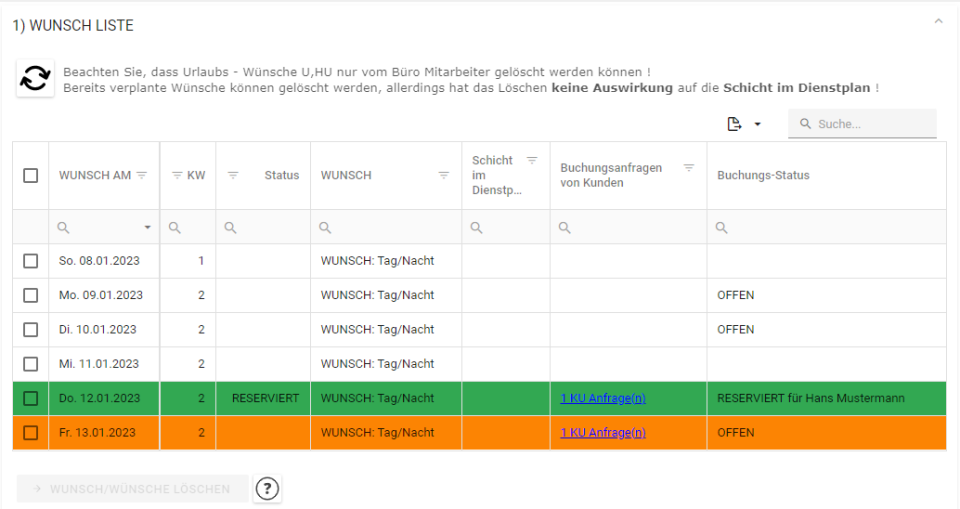960x509 pixels.
Task: Open the 1 KU Anfrage(n) link in orange row
Action: pyautogui.click(x=602, y=433)
